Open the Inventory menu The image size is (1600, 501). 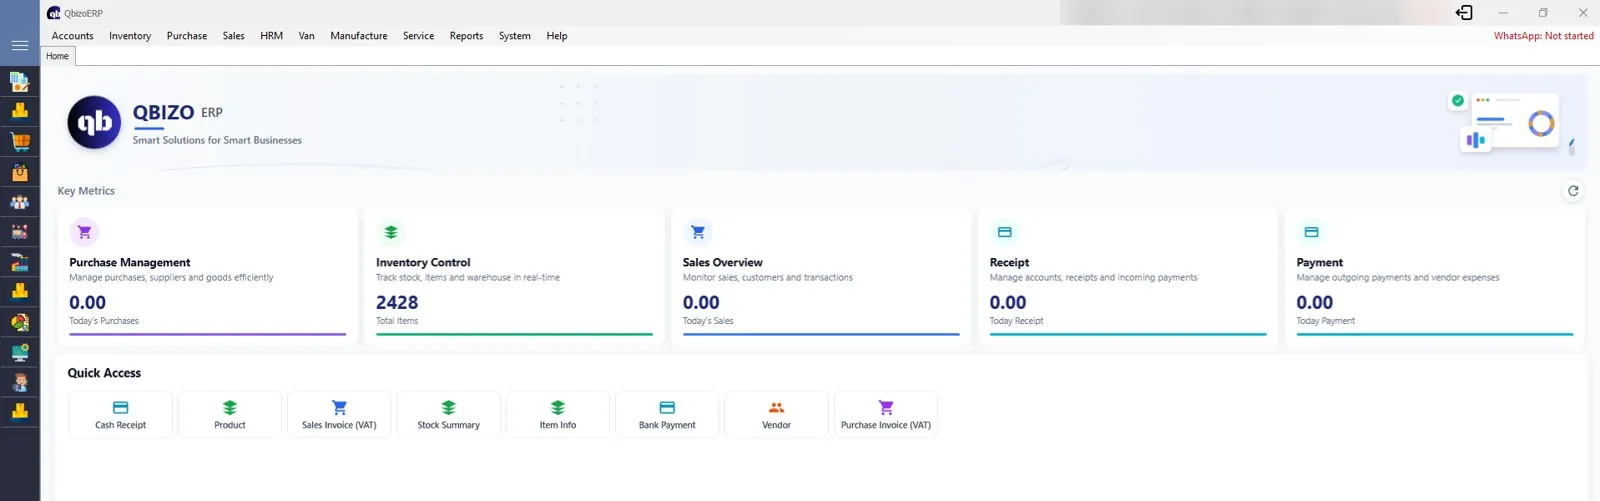click(x=130, y=36)
